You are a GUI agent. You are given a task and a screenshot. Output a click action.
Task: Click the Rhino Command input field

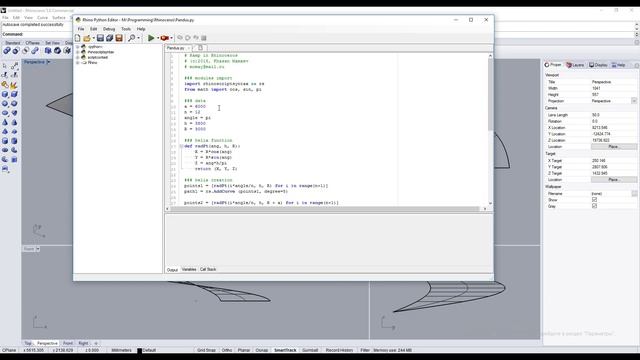coord(48,34)
